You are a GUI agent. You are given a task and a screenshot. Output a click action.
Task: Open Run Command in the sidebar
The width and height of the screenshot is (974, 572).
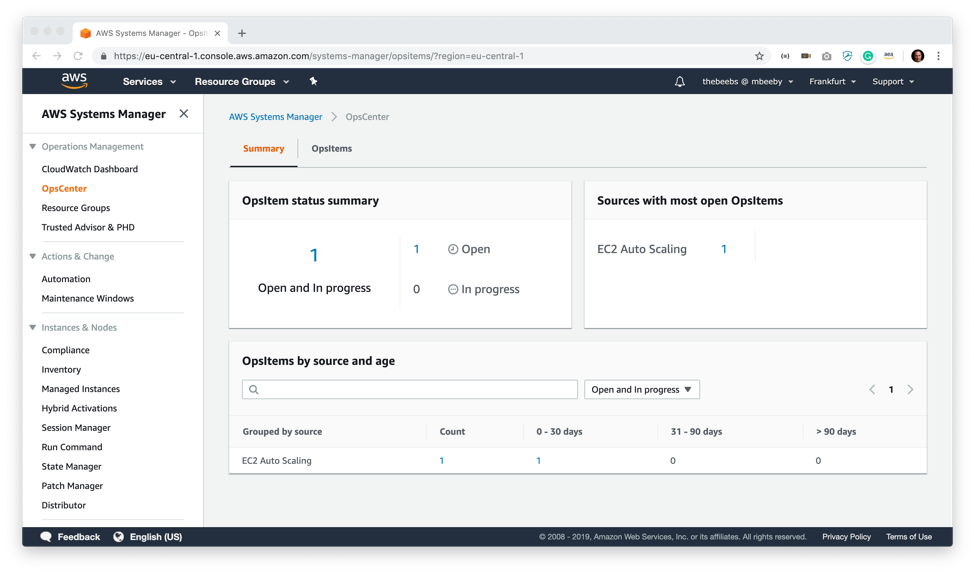(x=72, y=447)
